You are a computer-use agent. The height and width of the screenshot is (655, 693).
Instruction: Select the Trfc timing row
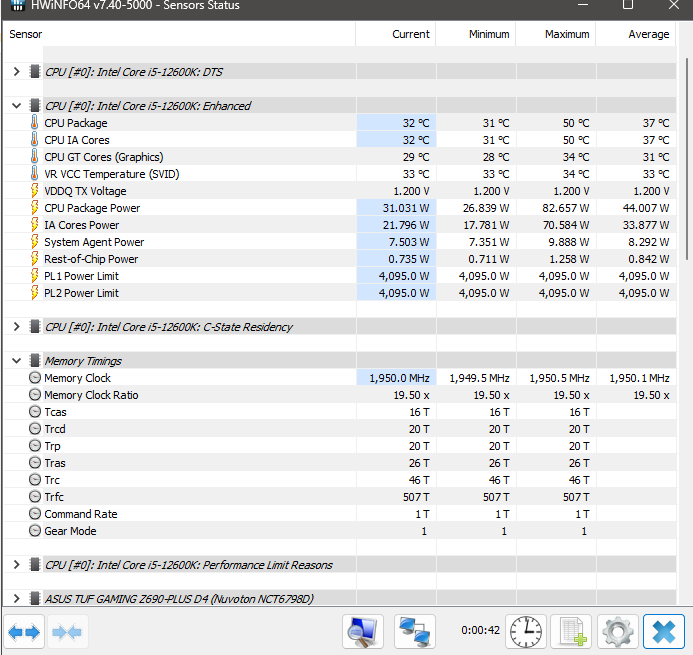click(340, 497)
